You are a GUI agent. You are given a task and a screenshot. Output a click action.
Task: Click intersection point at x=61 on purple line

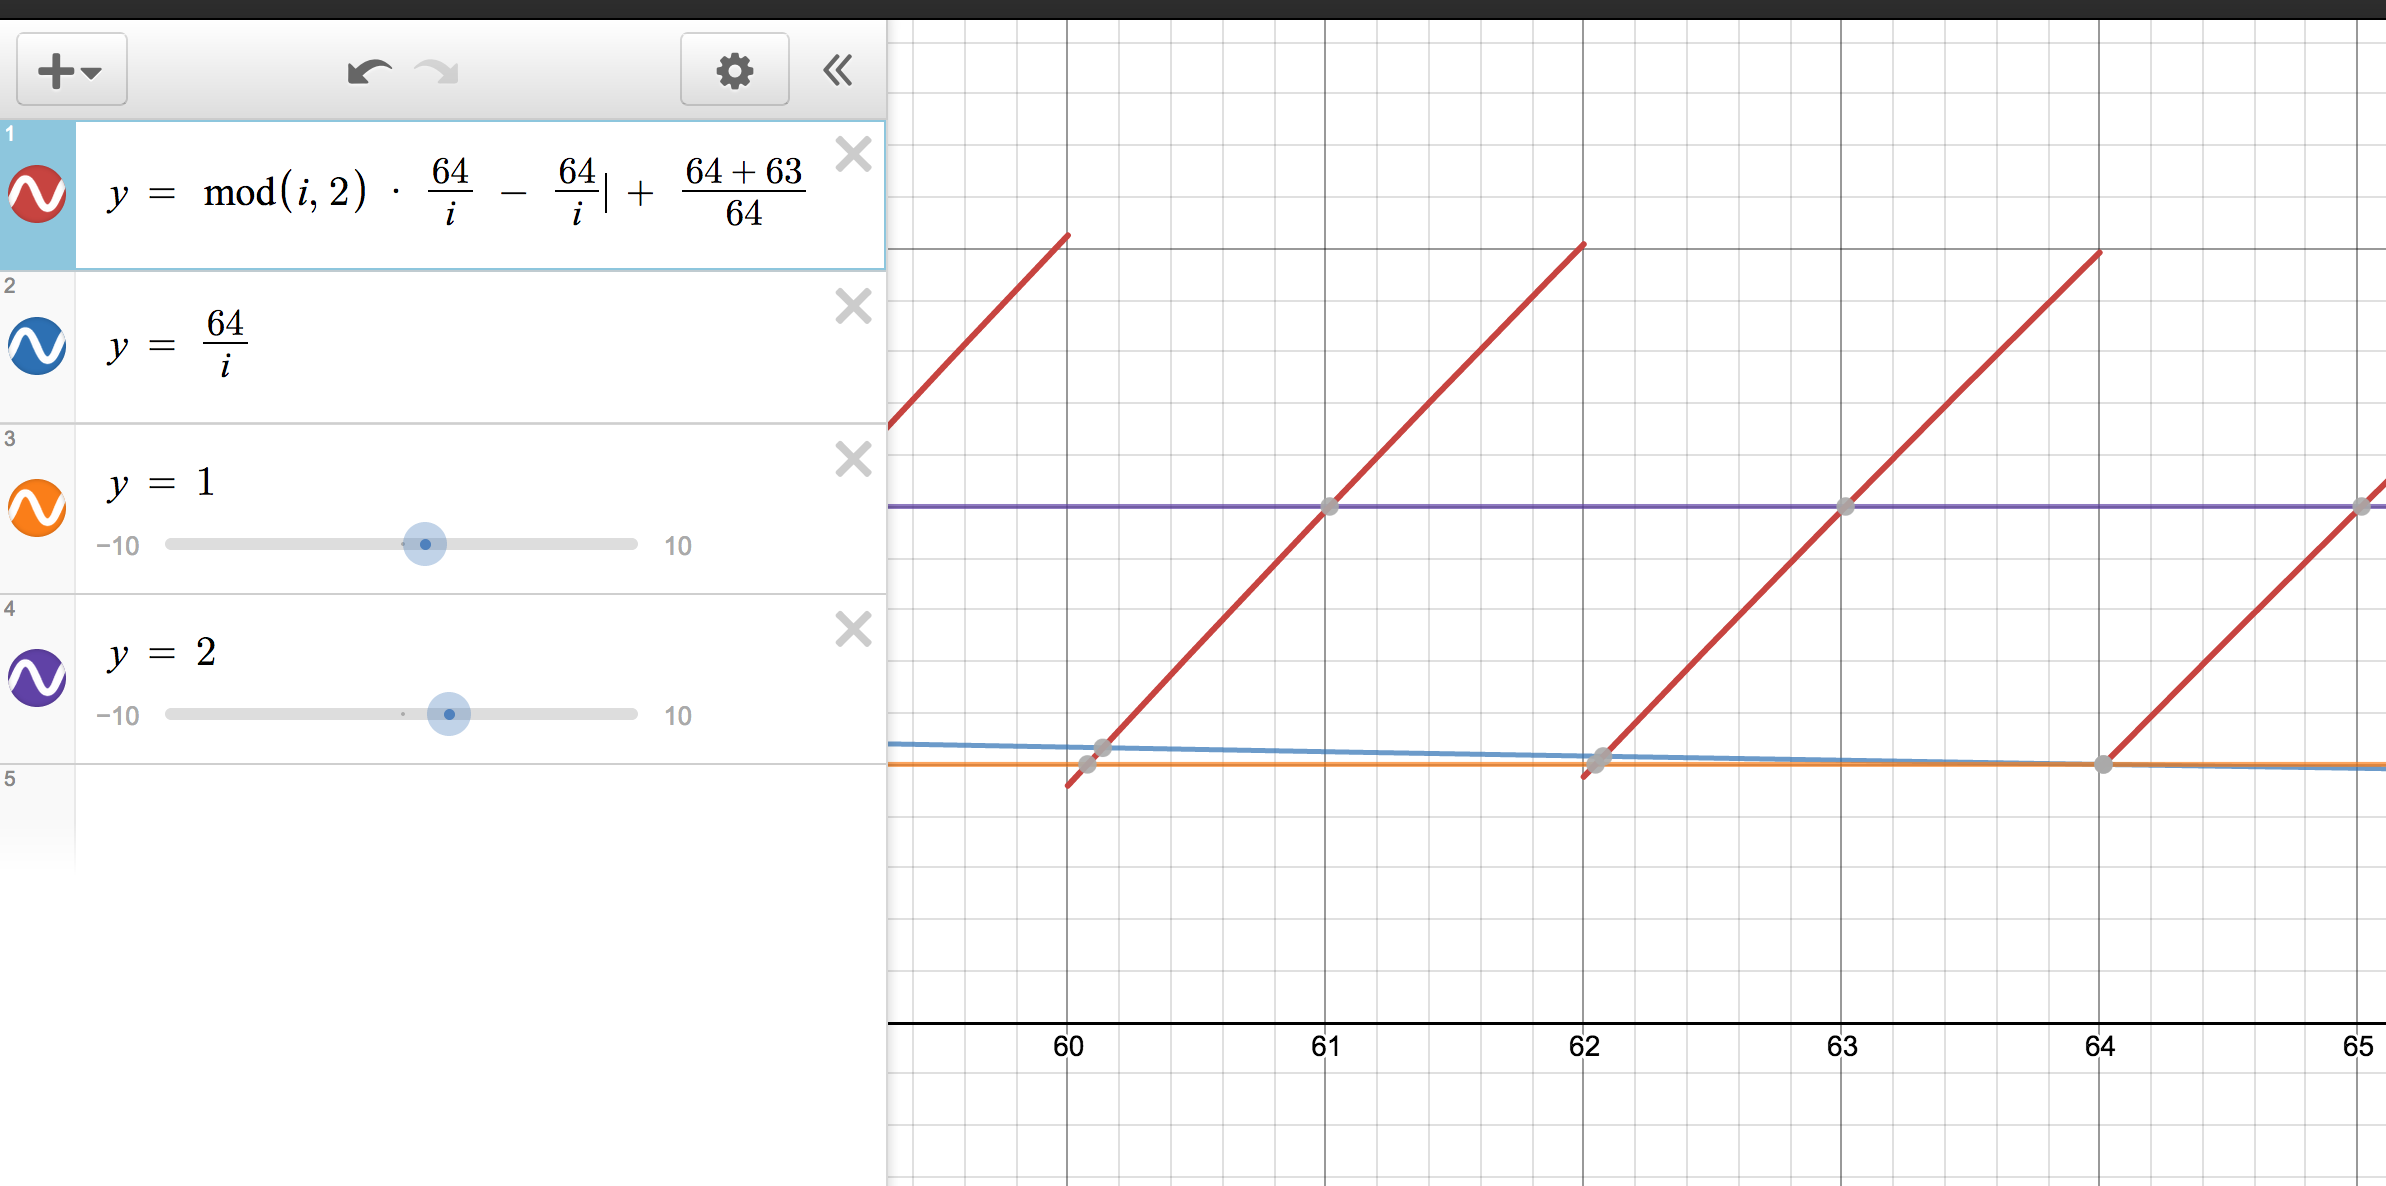tap(1329, 506)
